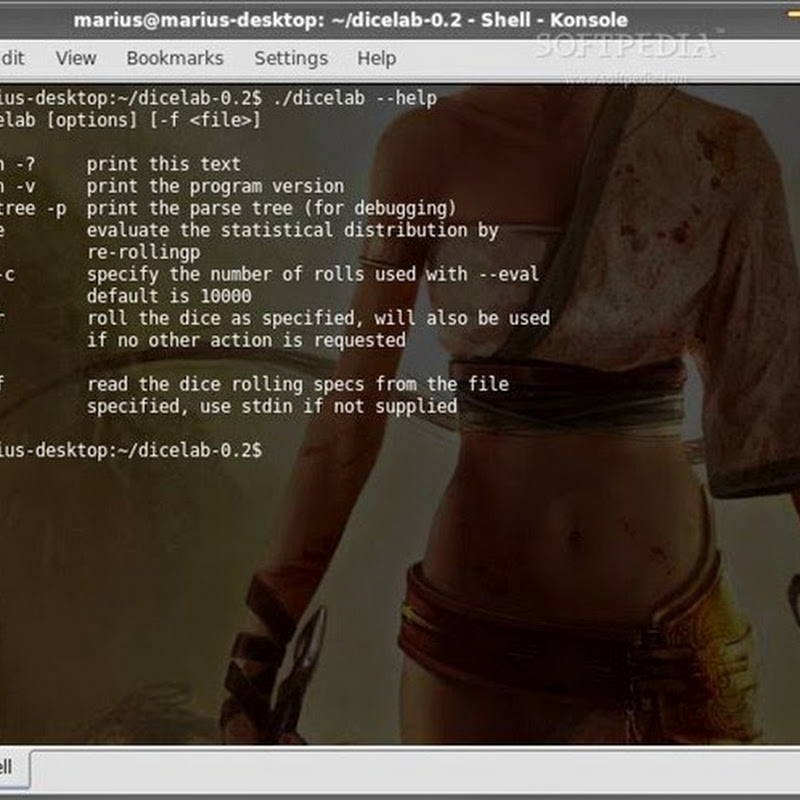Click 'roll the dice as specified' line
The image size is (800, 800).
click(318, 318)
